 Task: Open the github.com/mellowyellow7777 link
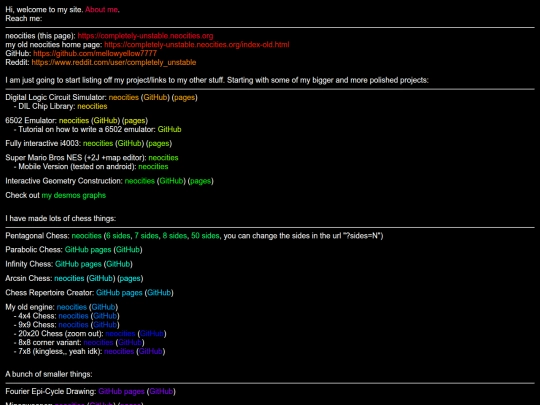coord(95,54)
